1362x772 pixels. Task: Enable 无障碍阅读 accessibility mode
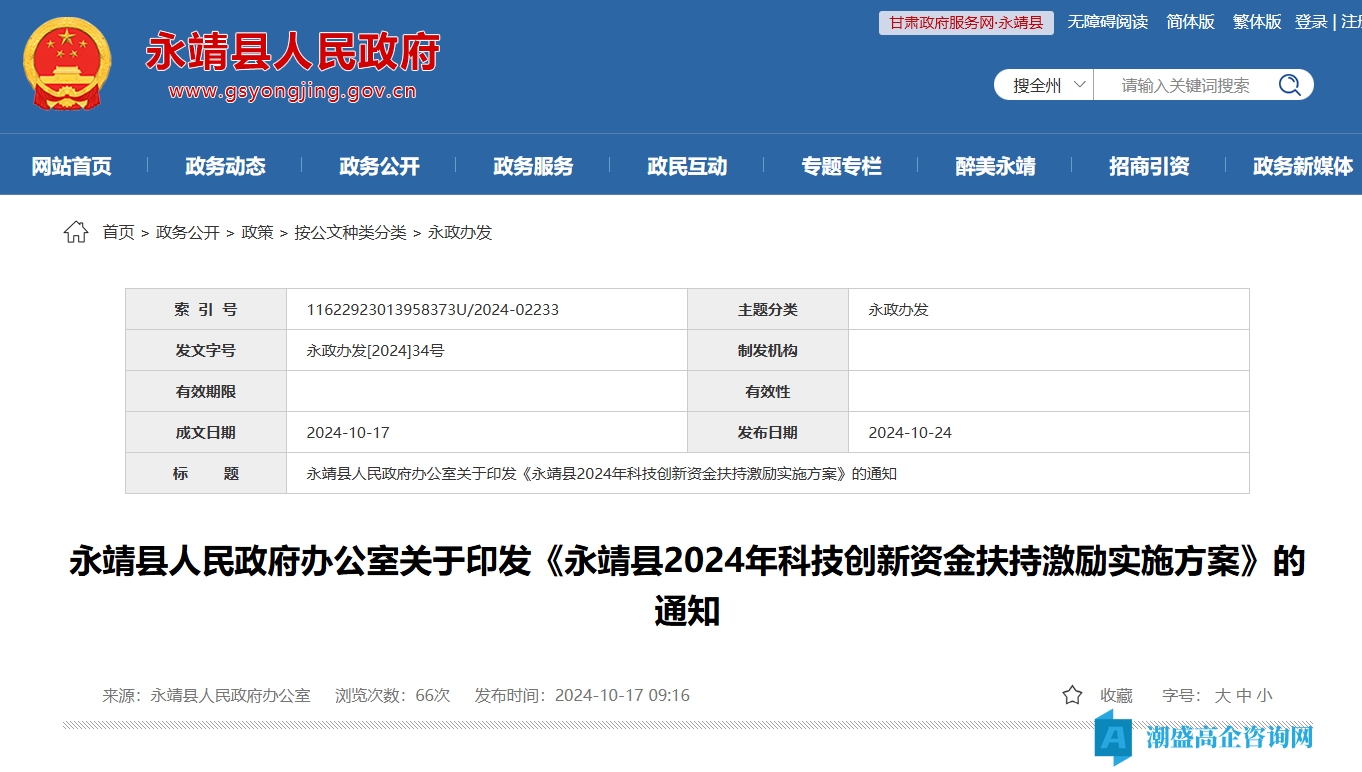point(1107,22)
